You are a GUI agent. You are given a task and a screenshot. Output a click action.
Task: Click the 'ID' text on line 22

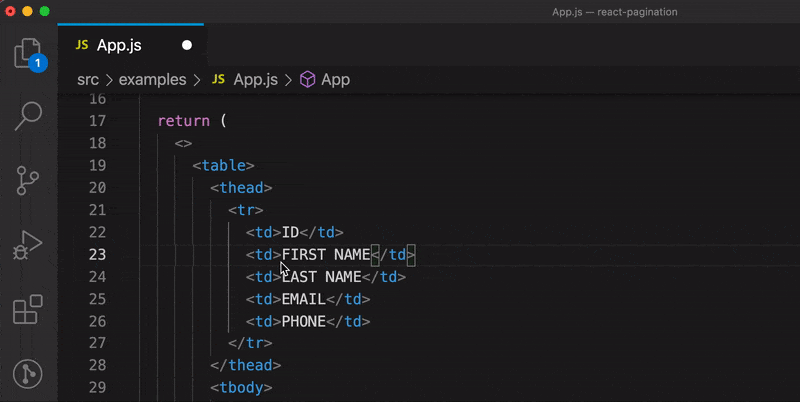point(290,233)
